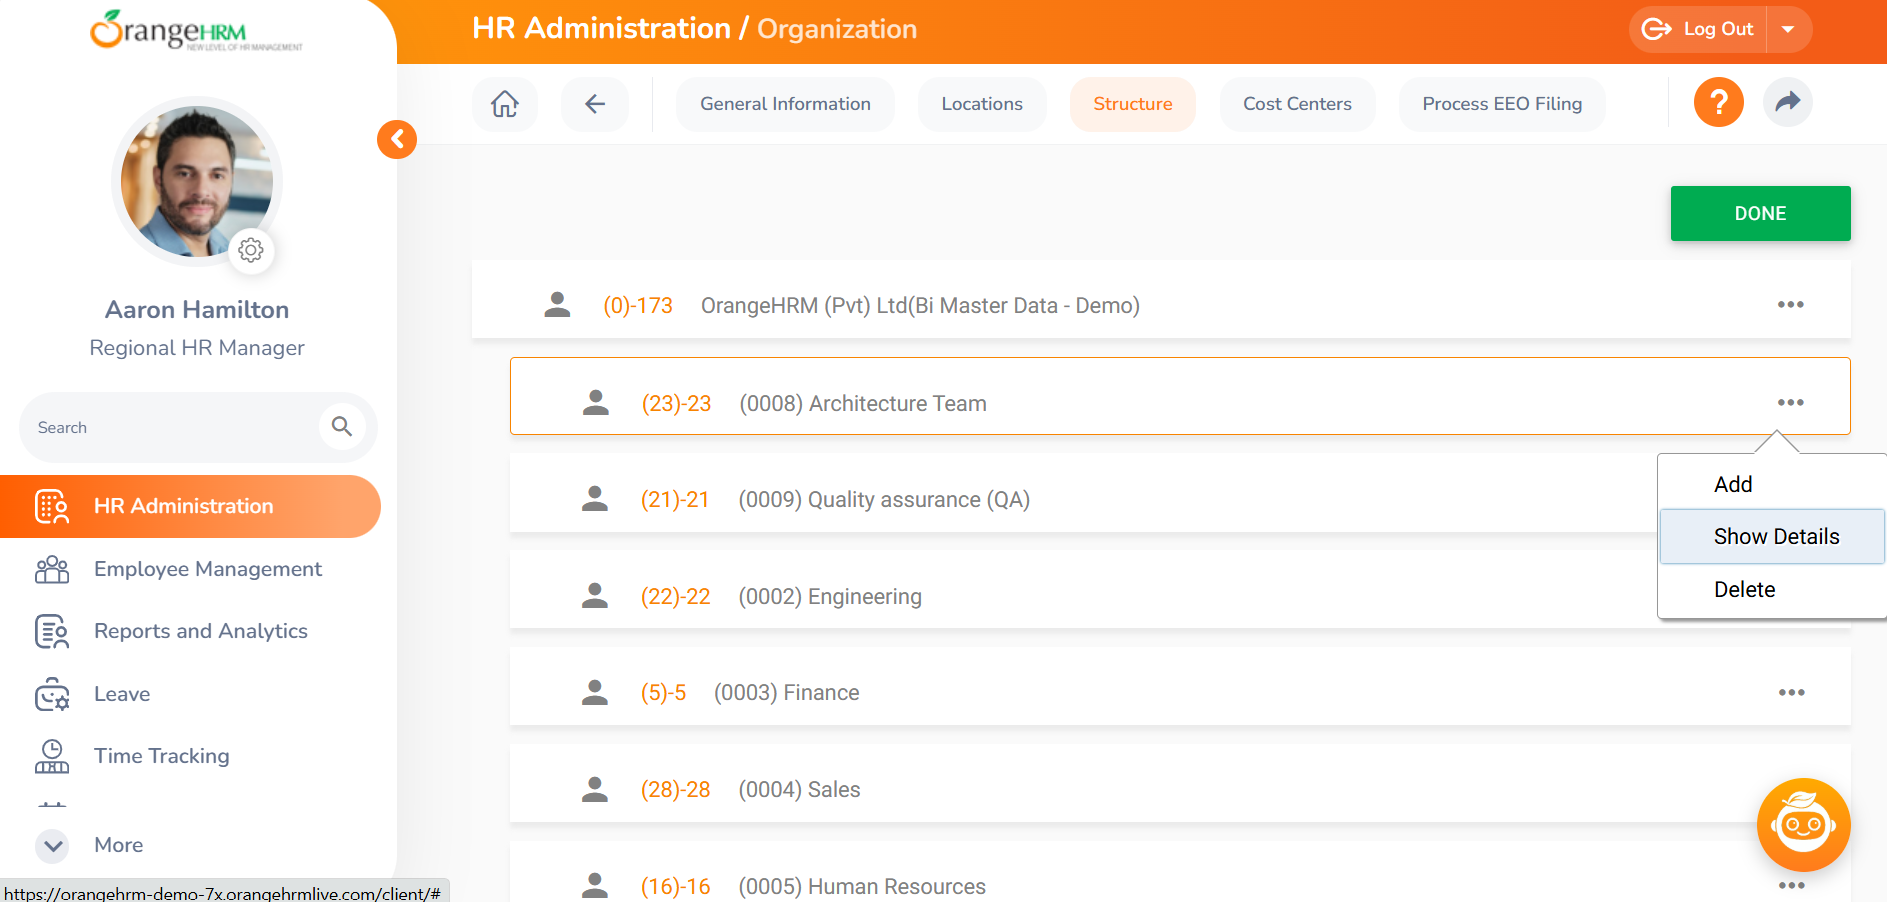Switch to Locations tab
The height and width of the screenshot is (902, 1887).
[x=982, y=104]
